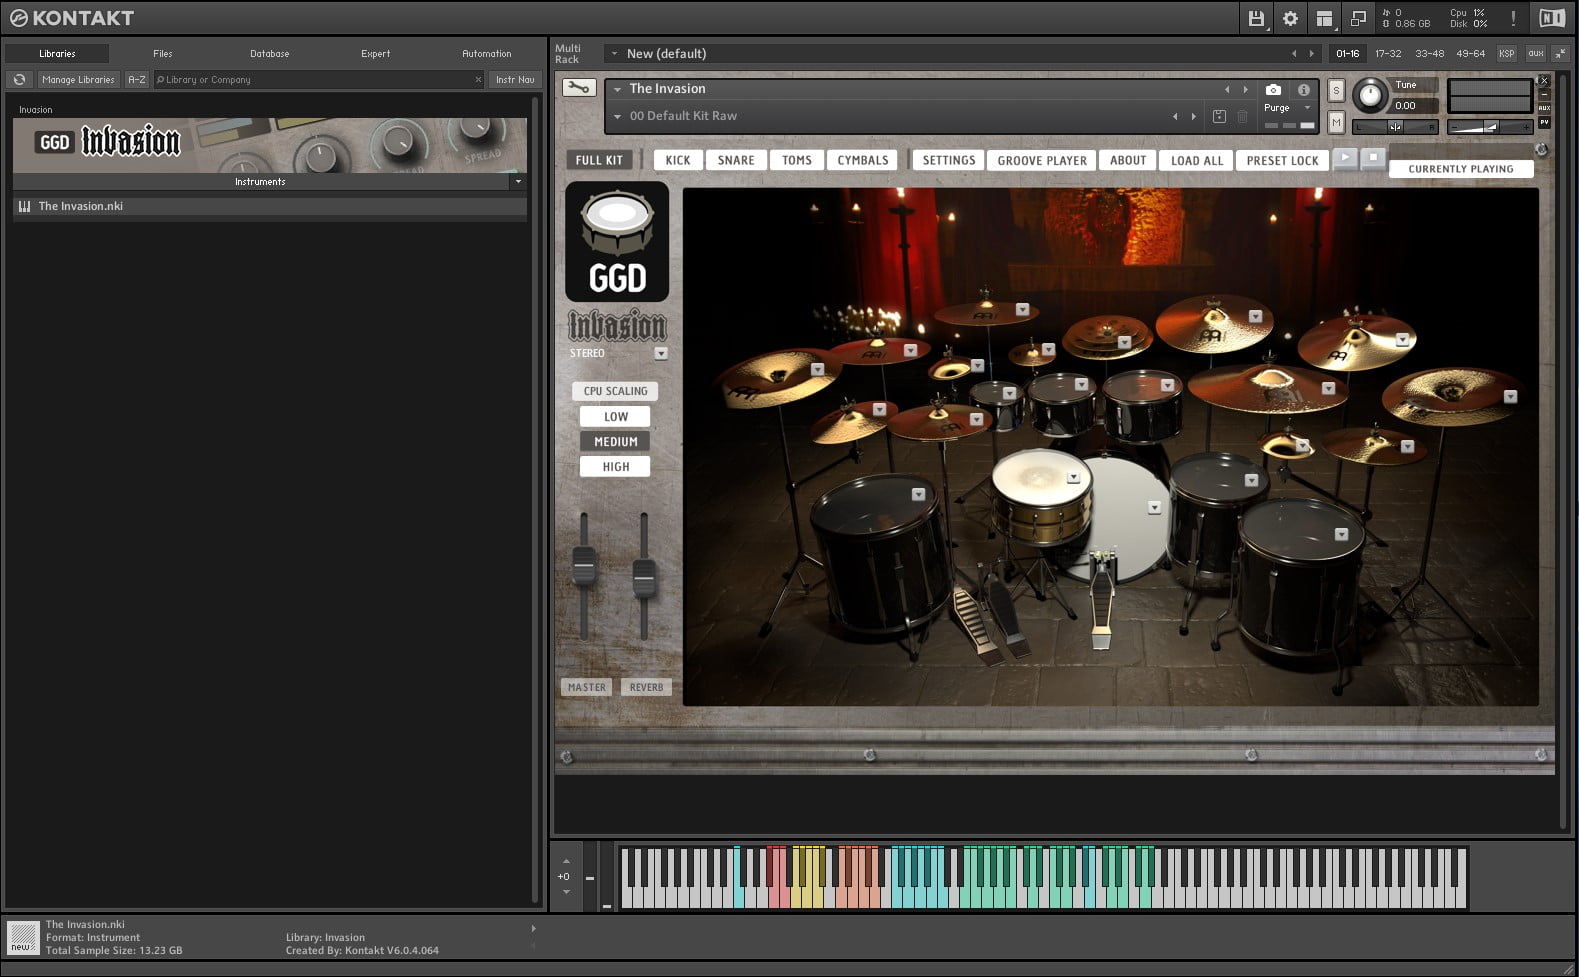Toggle PRESET LOCK

click(x=1282, y=160)
